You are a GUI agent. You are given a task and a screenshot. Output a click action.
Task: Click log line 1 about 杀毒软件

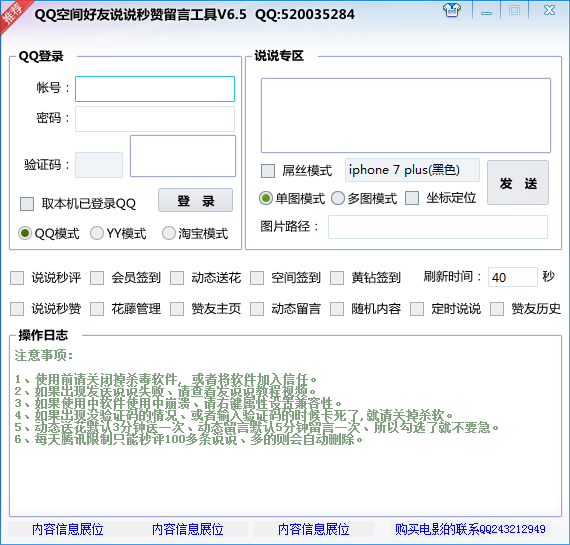pos(166,380)
